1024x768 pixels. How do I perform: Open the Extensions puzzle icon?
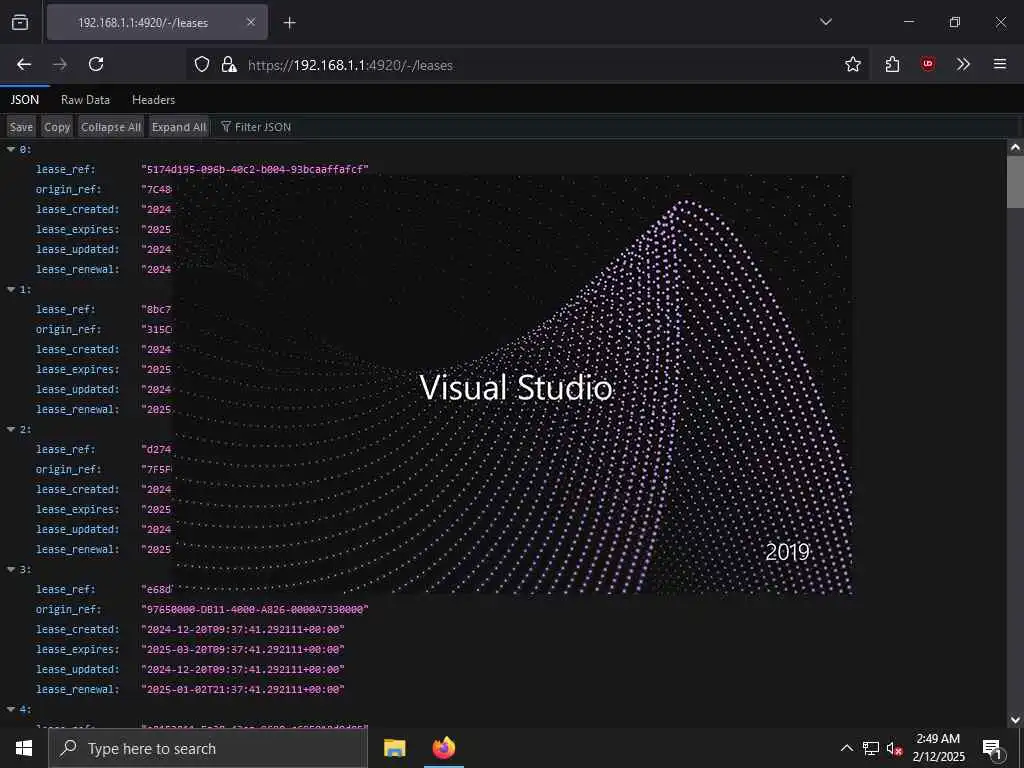pyautogui.click(x=892, y=64)
